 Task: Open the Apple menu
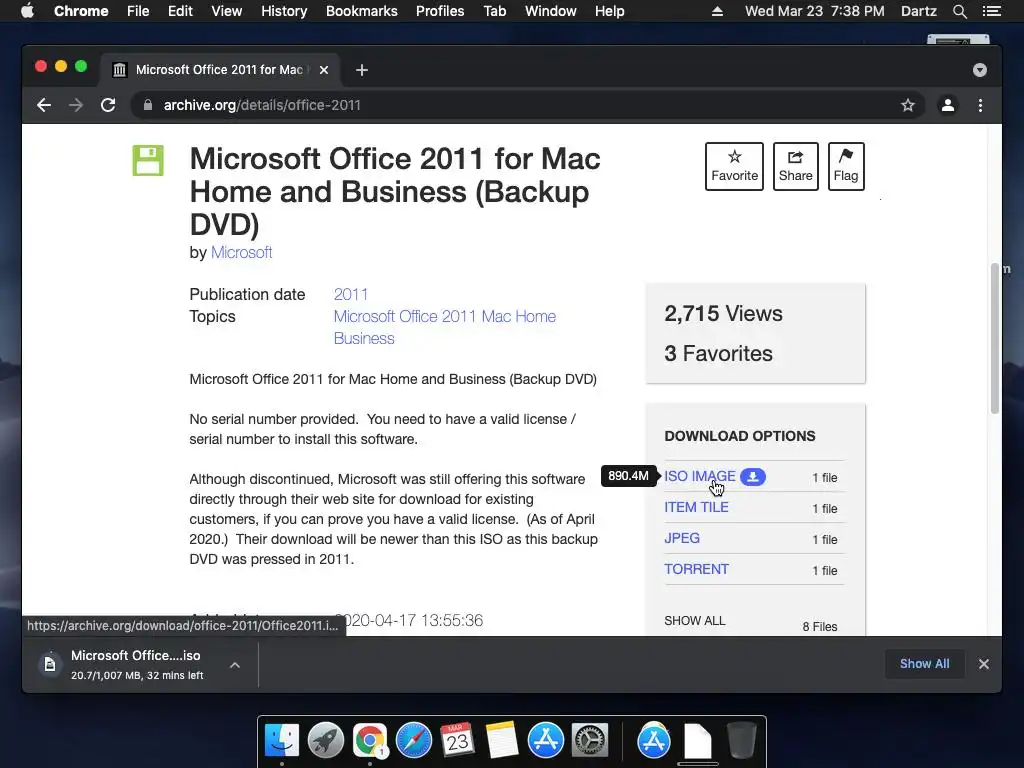[x=27, y=11]
